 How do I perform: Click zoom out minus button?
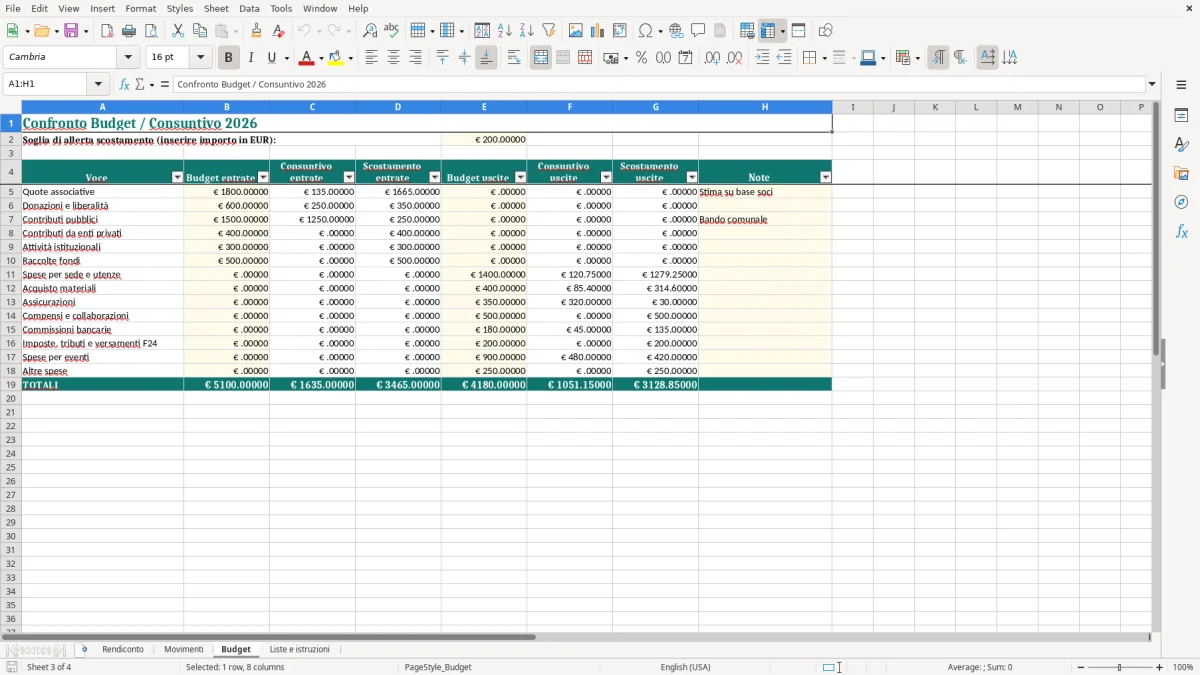coord(1081,667)
